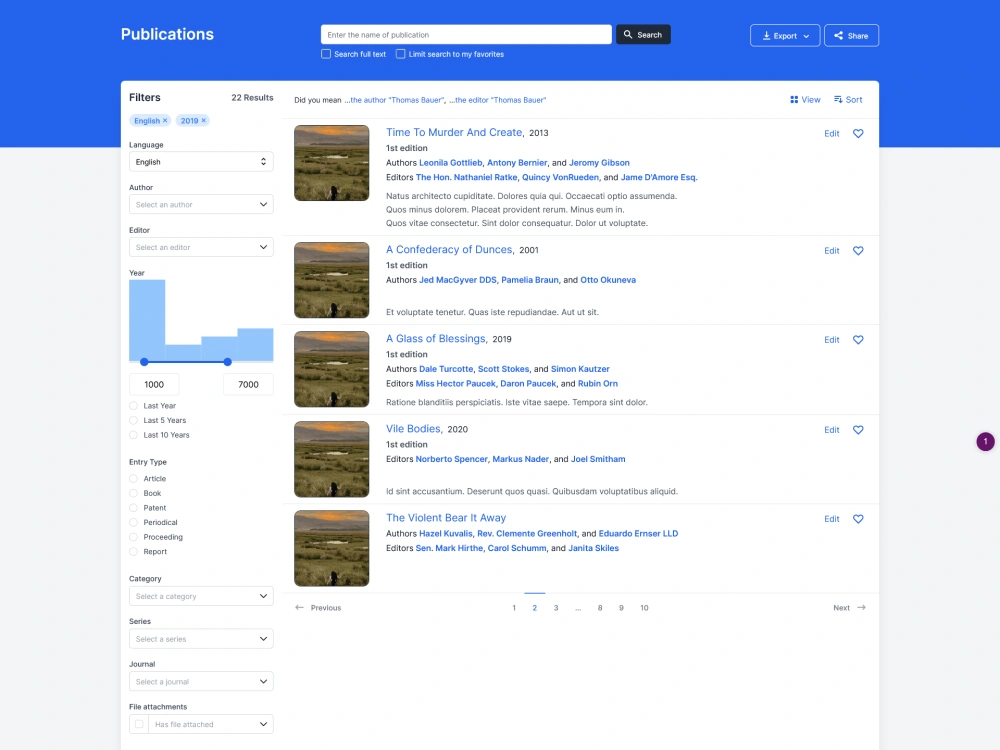Enable the "Search full text" checkbox
1000x750 pixels.
point(325,54)
